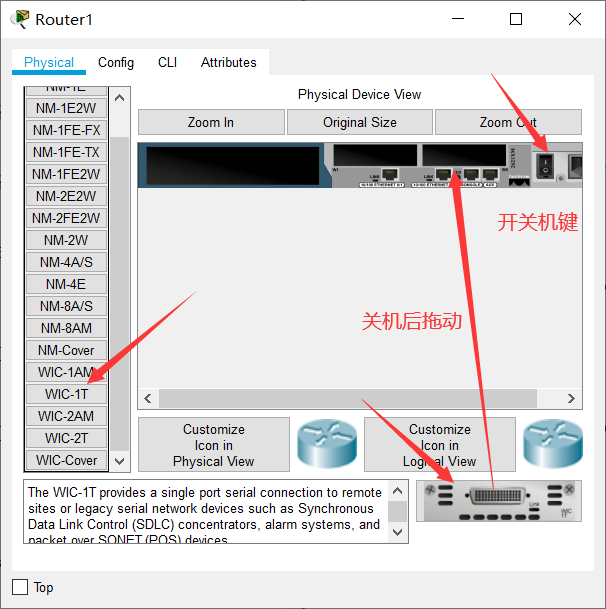The image size is (606, 609).
Task: Click description box scroll up arrow
Action: [397, 491]
